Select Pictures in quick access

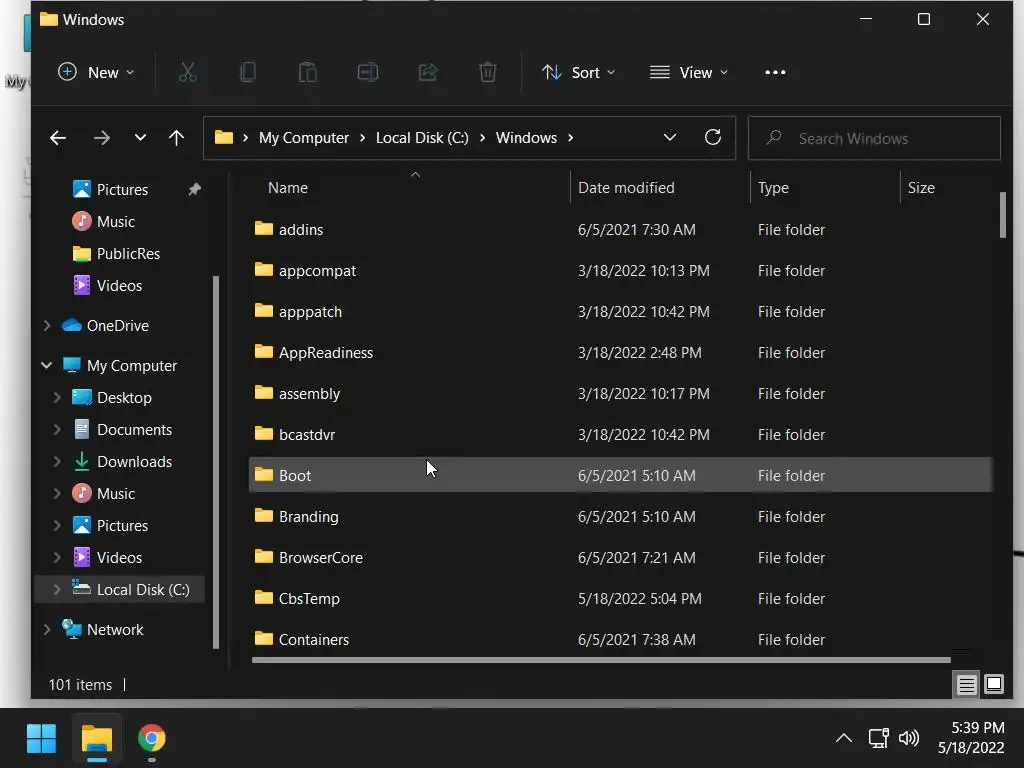(122, 189)
